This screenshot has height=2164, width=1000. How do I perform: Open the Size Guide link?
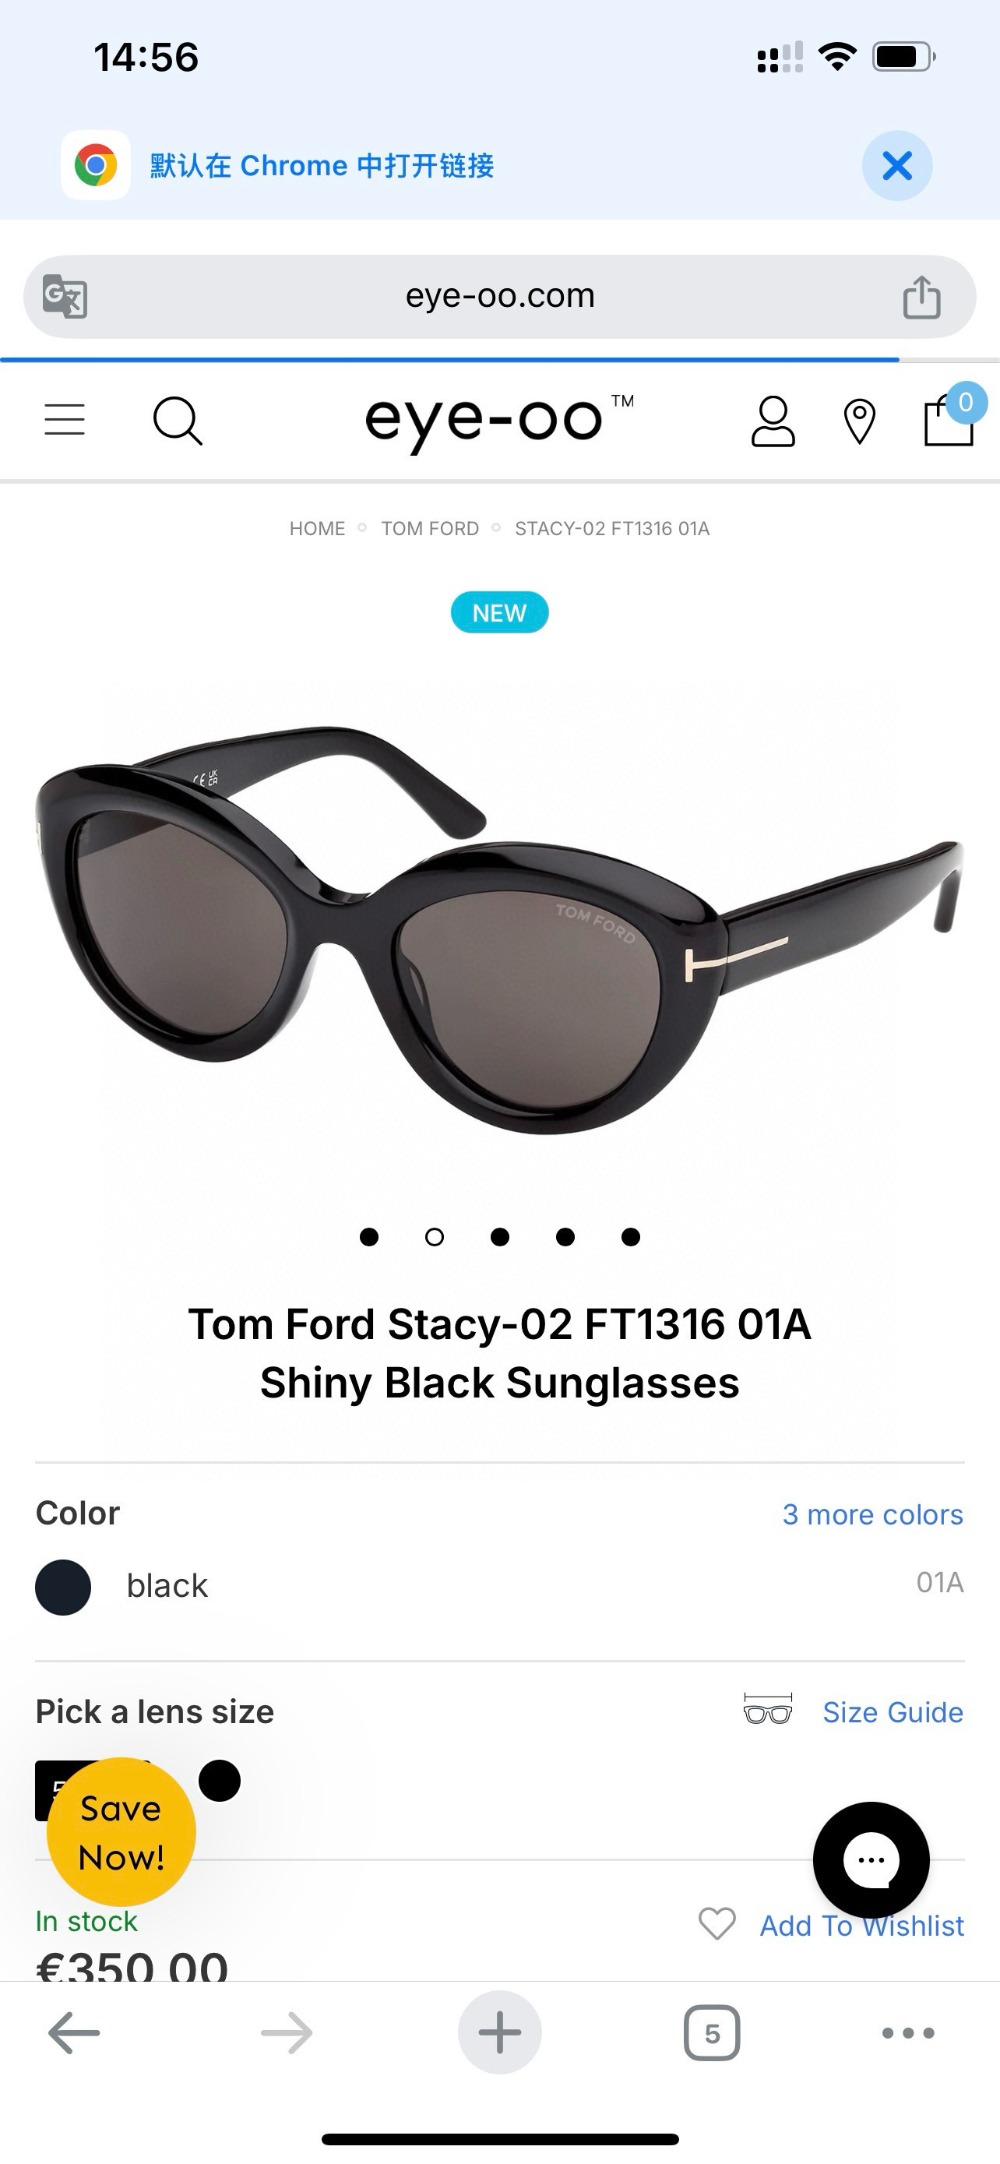click(893, 1712)
